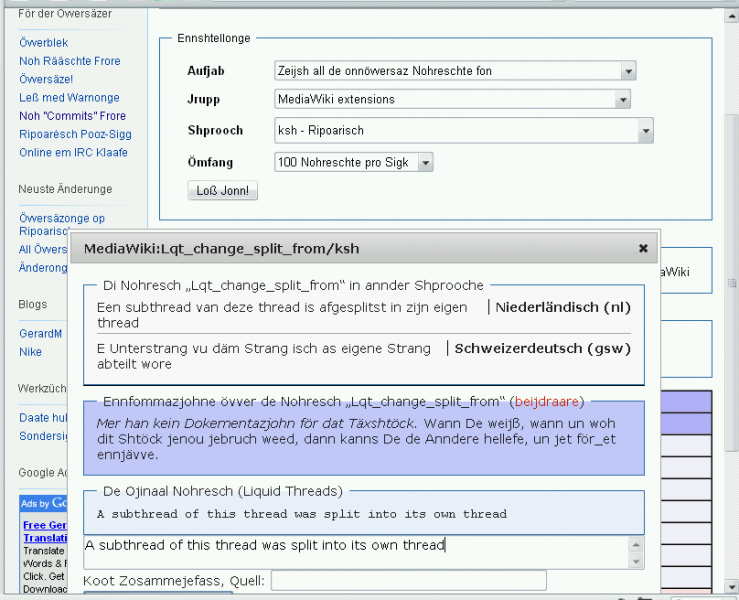Screen dimensions: 739x600
Task: Open the Öwerblek sidebar link
Action: pyautogui.click(x=44, y=43)
